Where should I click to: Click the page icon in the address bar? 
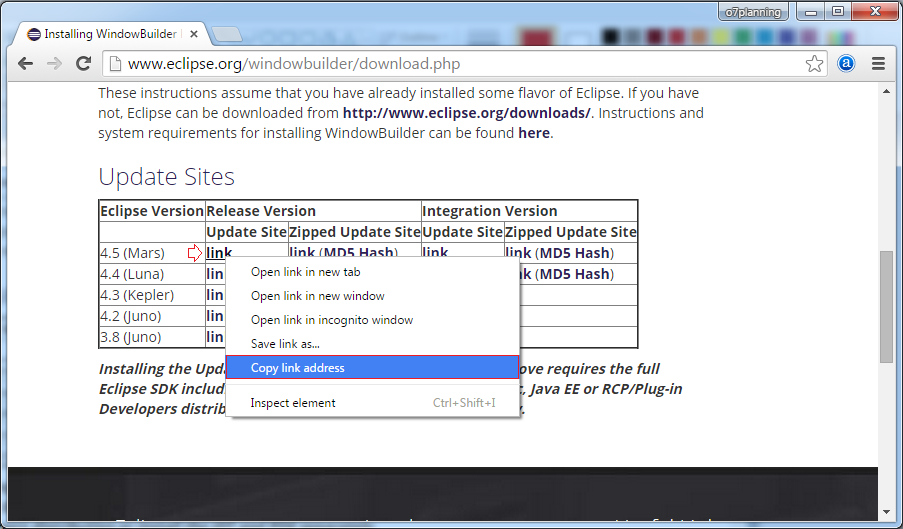115,63
